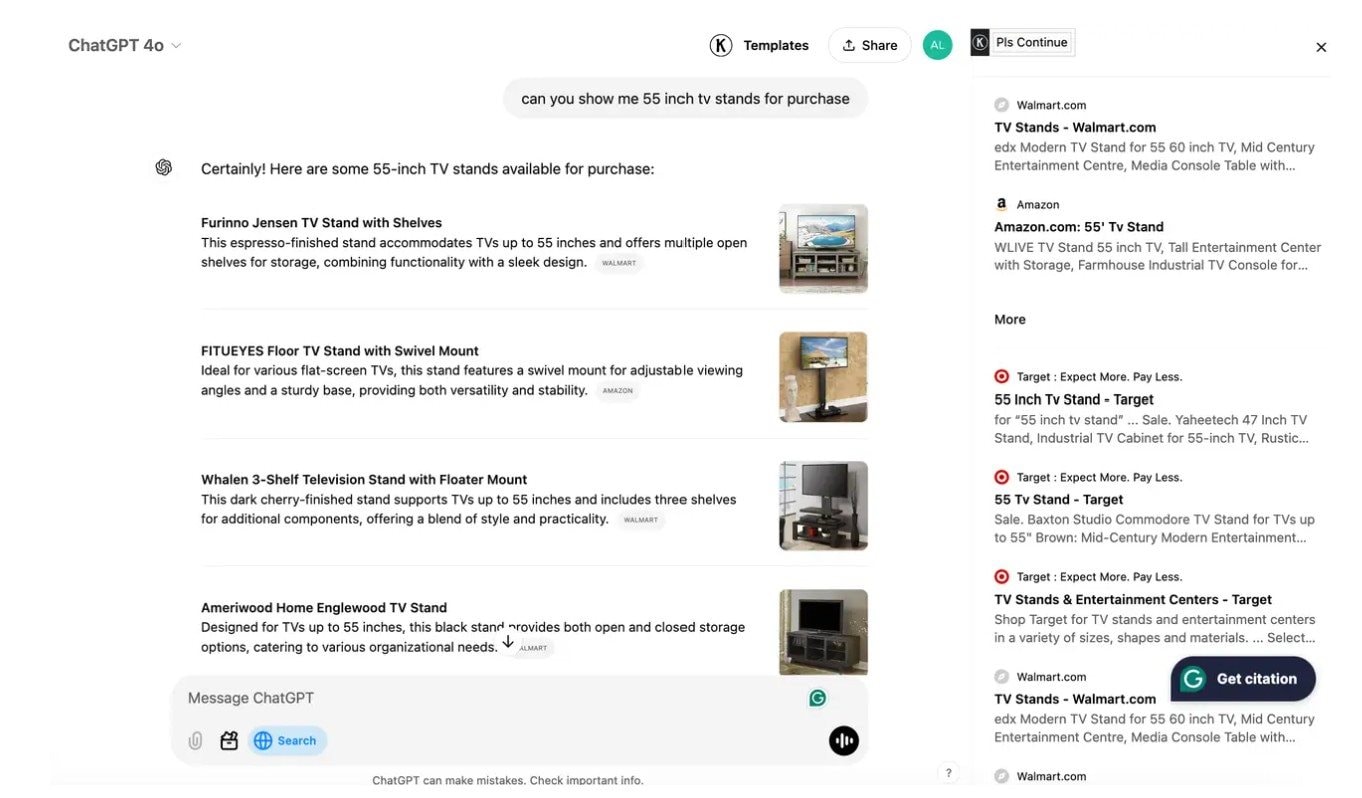Click Walmart citation chip on Whalen entry
The width and height of the screenshot is (1362, 798).
point(641,520)
